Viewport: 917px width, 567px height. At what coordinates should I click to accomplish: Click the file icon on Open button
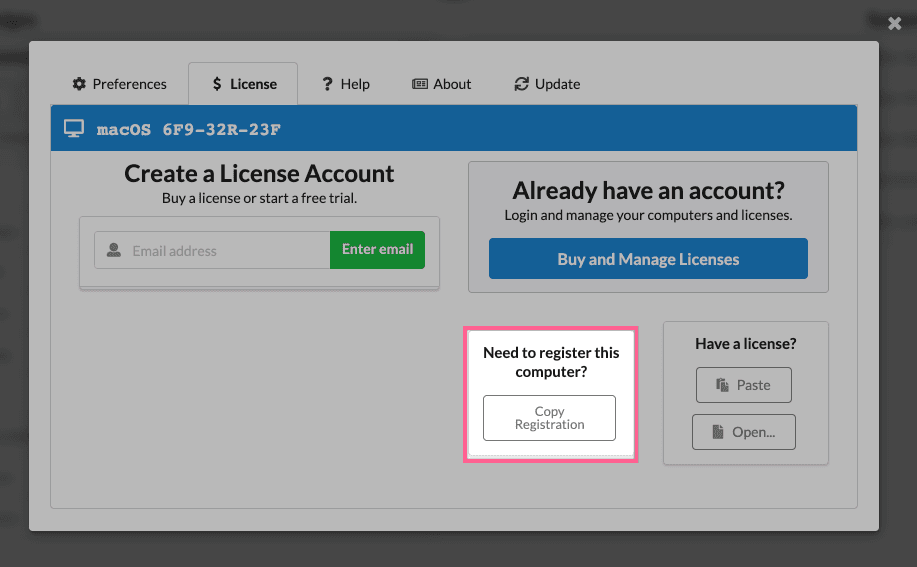717,432
